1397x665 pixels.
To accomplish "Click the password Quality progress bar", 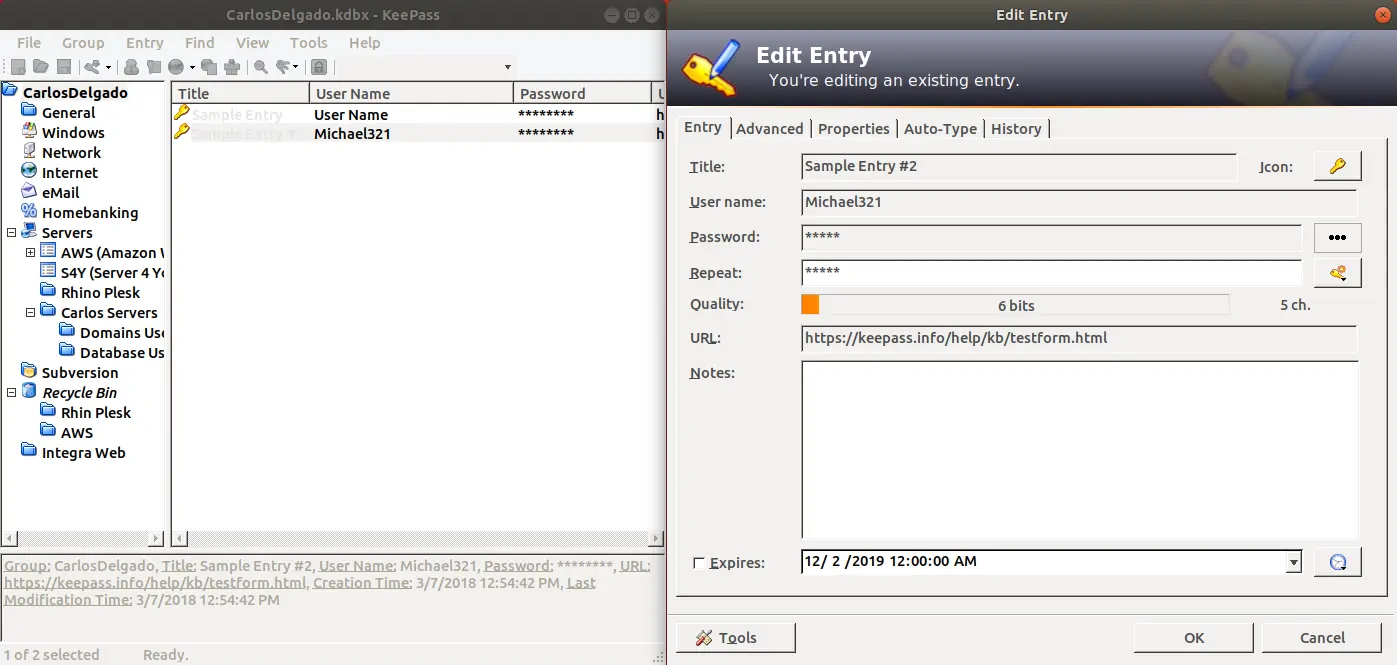I will coord(1015,305).
